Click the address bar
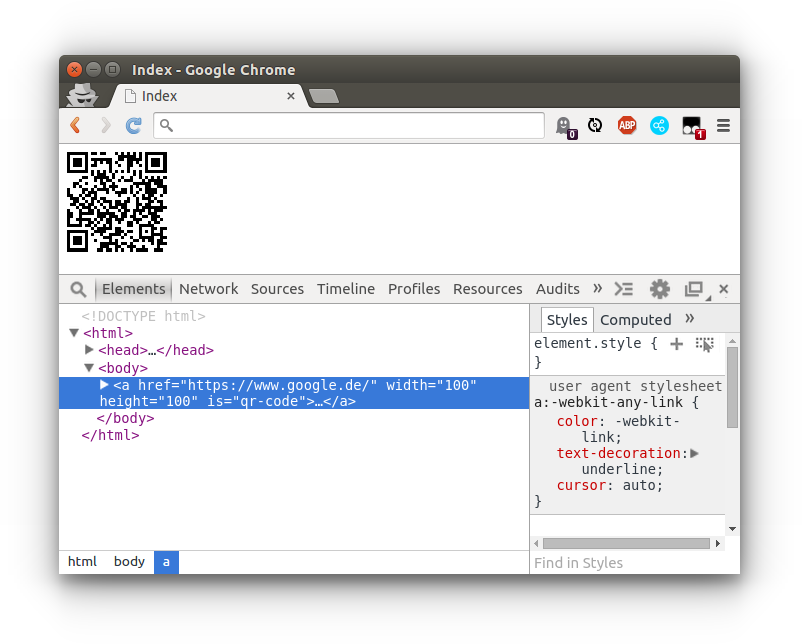Viewport: 802px width, 644px height. click(349, 125)
